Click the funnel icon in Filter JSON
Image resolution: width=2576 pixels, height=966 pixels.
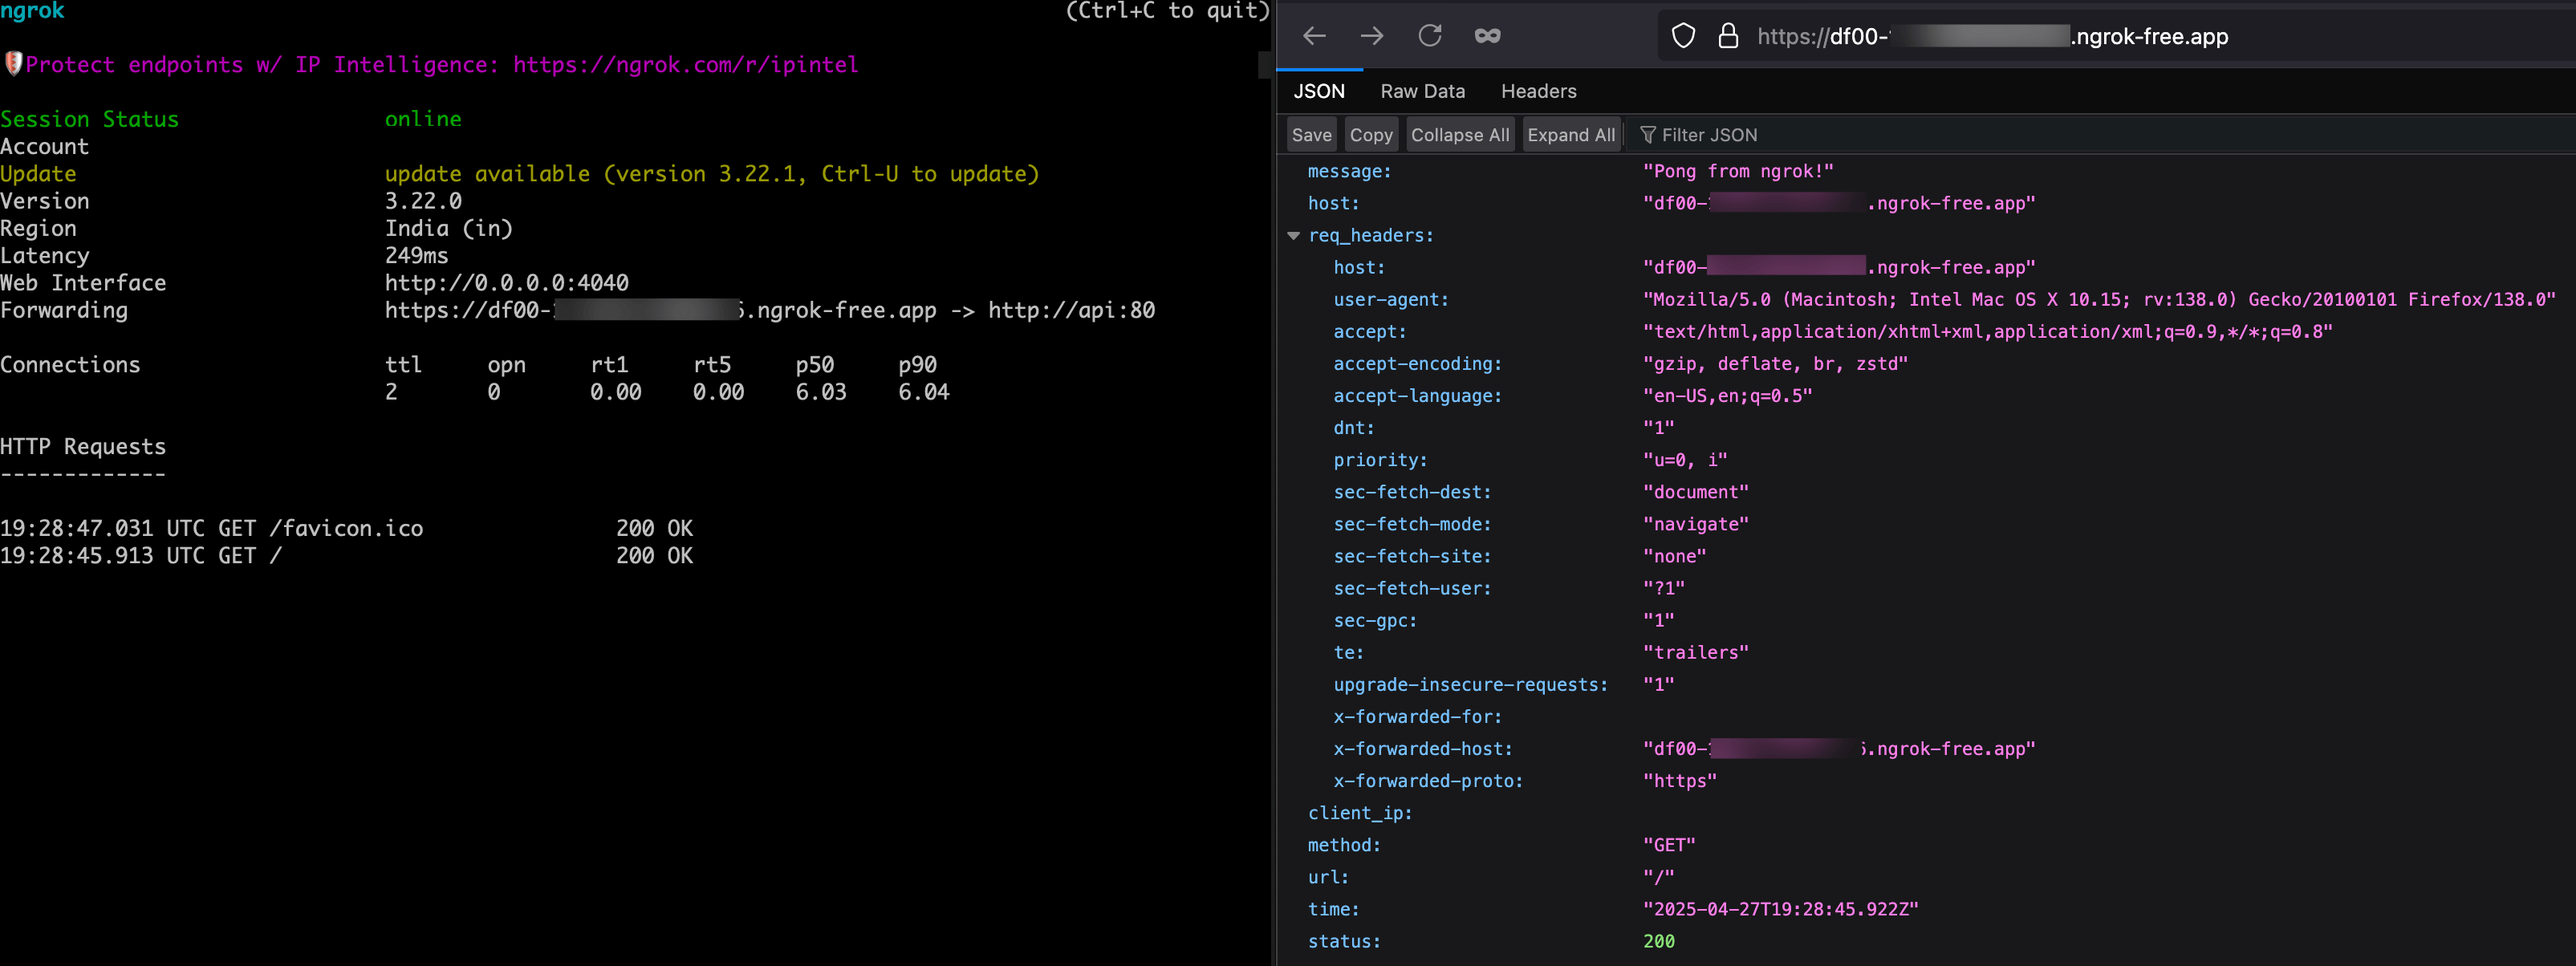coord(1648,134)
